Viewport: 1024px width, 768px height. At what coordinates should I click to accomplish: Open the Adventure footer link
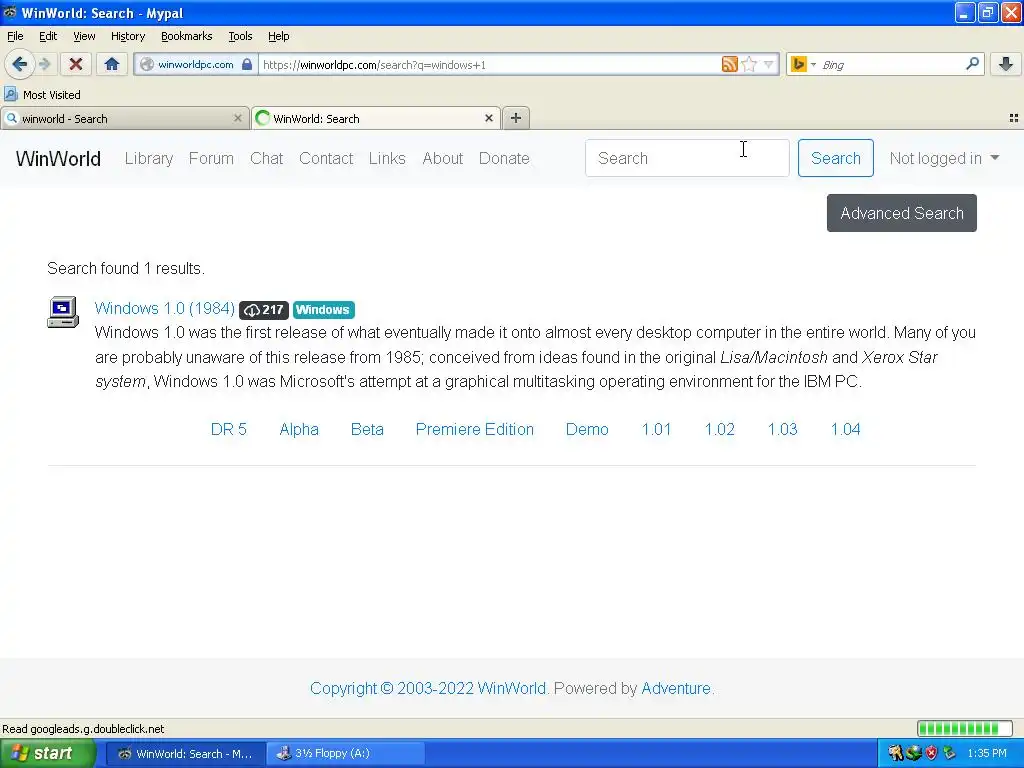676,688
